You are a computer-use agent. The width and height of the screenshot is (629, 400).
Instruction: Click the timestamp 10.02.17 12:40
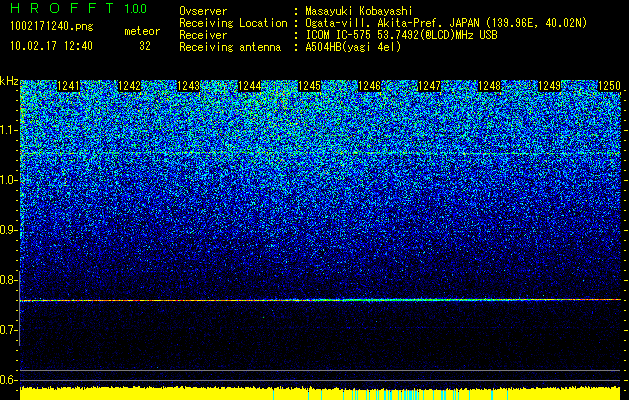click(51, 46)
